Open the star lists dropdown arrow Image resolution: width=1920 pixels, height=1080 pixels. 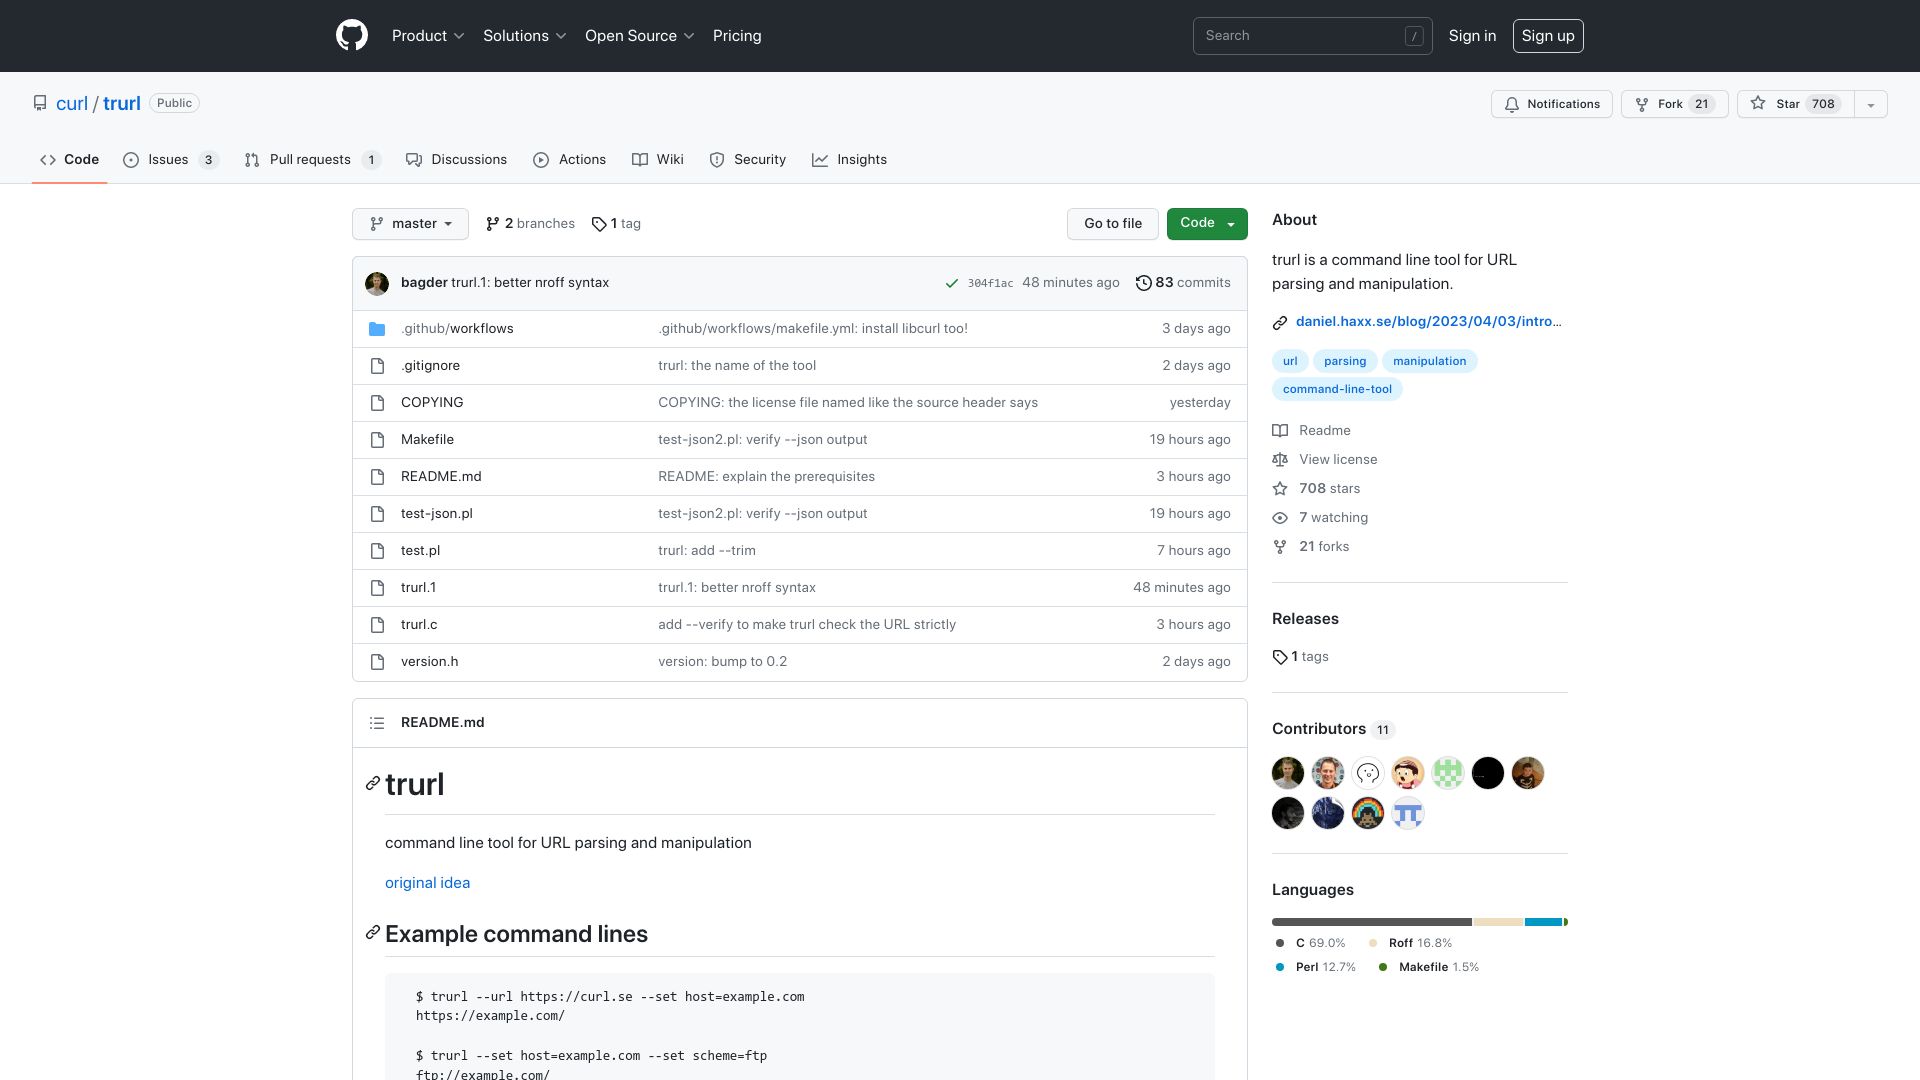[x=1870, y=104]
